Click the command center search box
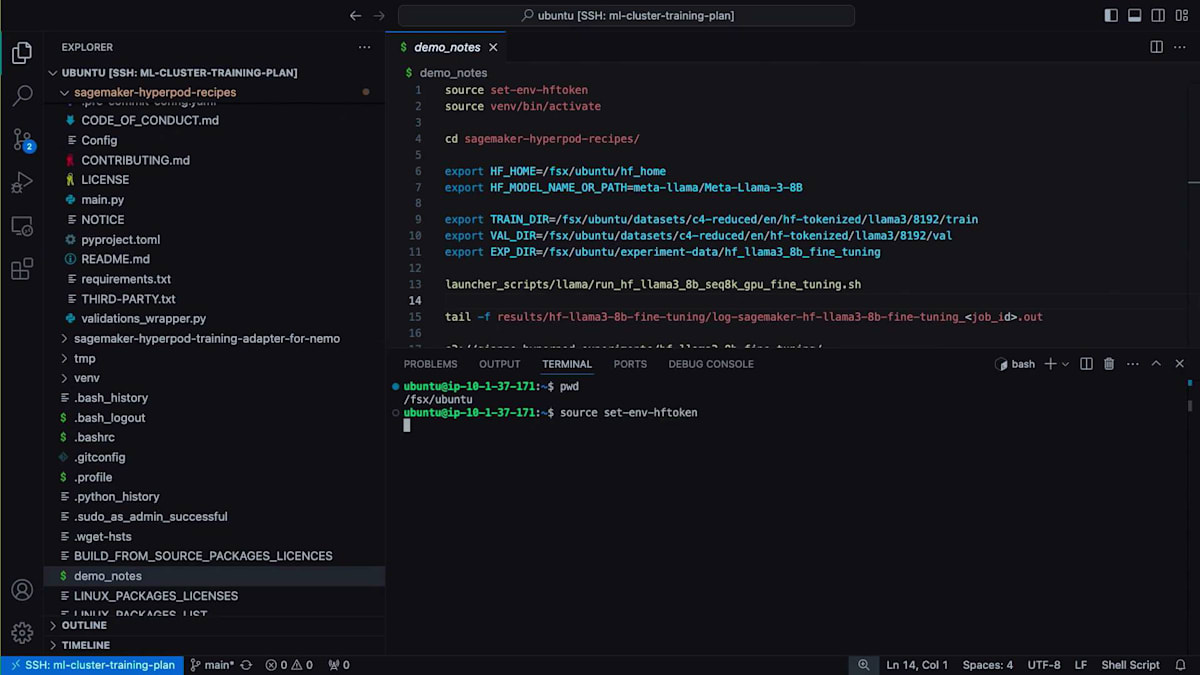 click(x=626, y=15)
